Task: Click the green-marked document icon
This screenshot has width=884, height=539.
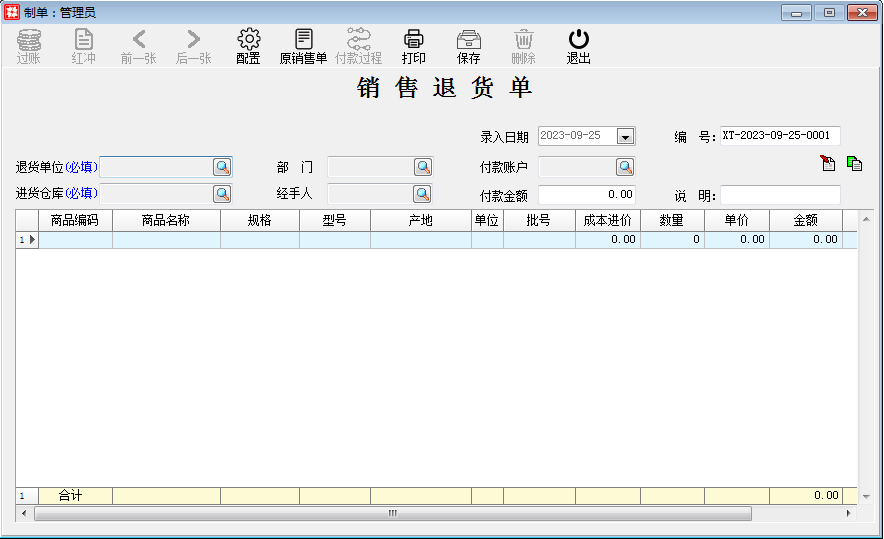Action: coord(854,164)
